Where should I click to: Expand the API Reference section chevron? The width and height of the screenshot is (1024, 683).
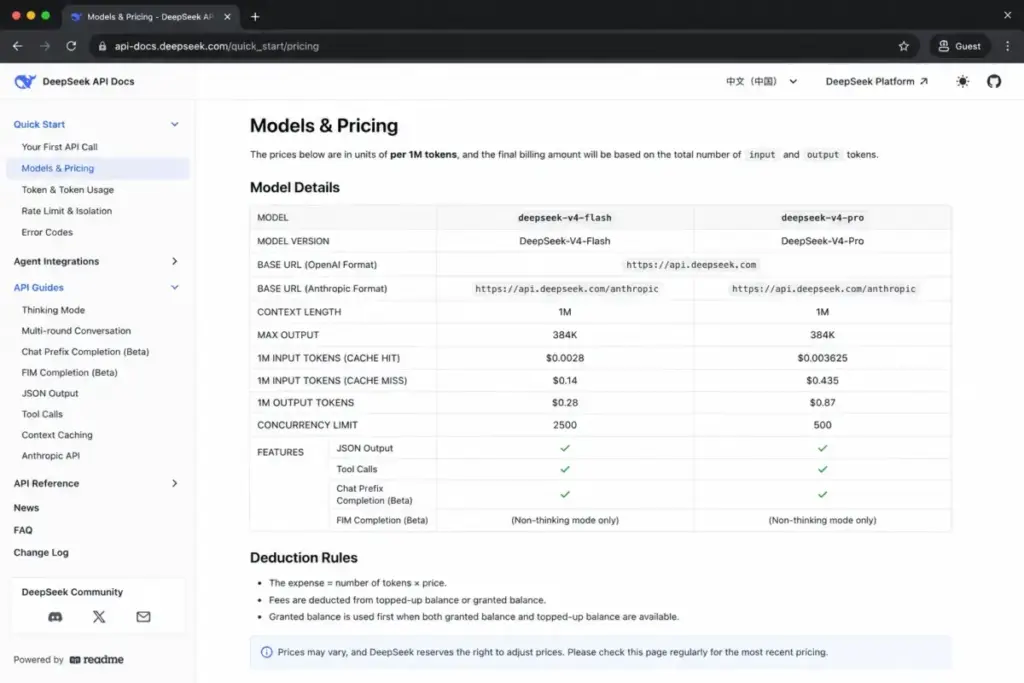[x=174, y=483]
